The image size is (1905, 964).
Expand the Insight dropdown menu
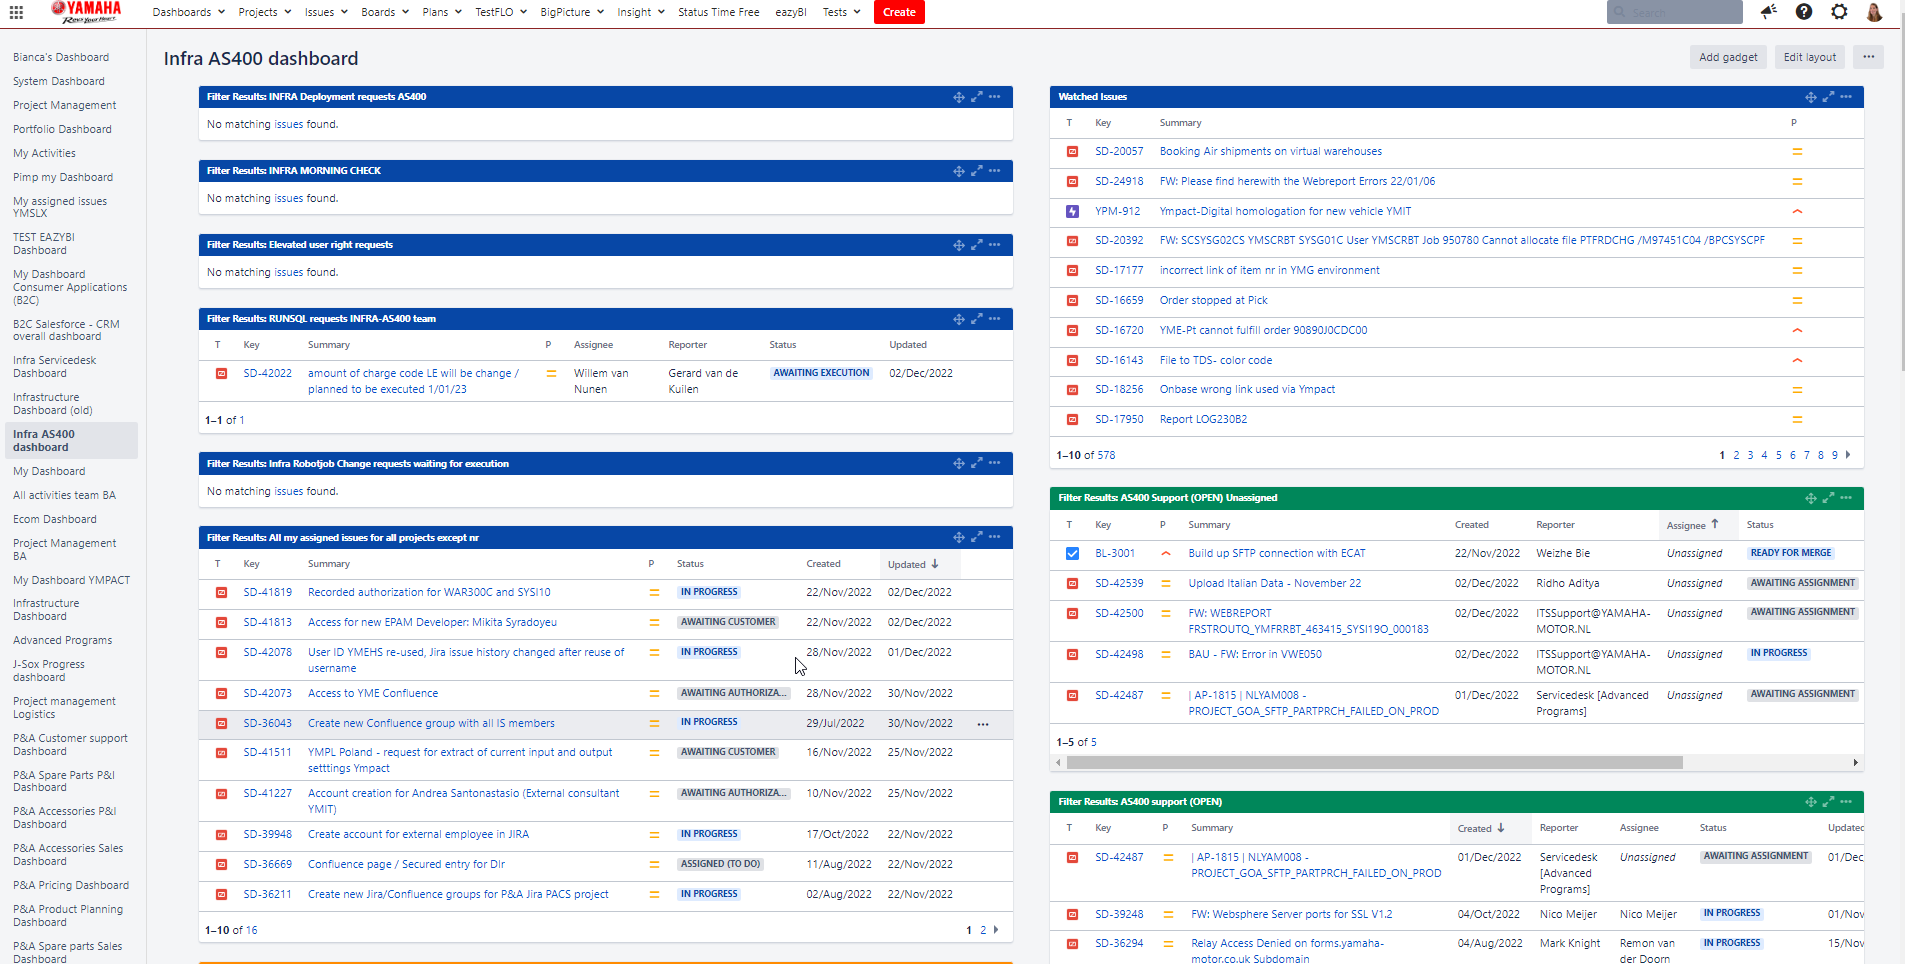pyautogui.click(x=641, y=12)
